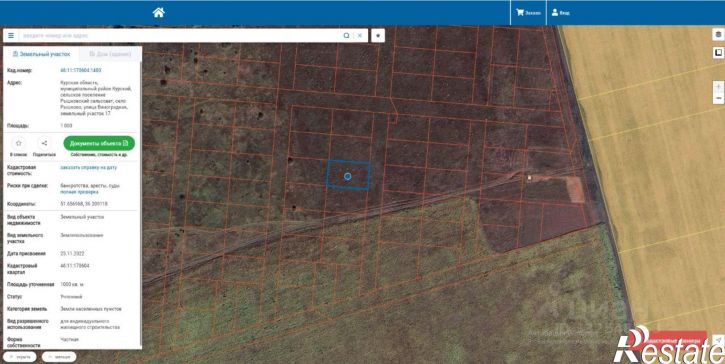Click the blue circle marker in selected parcel

[348, 176]
